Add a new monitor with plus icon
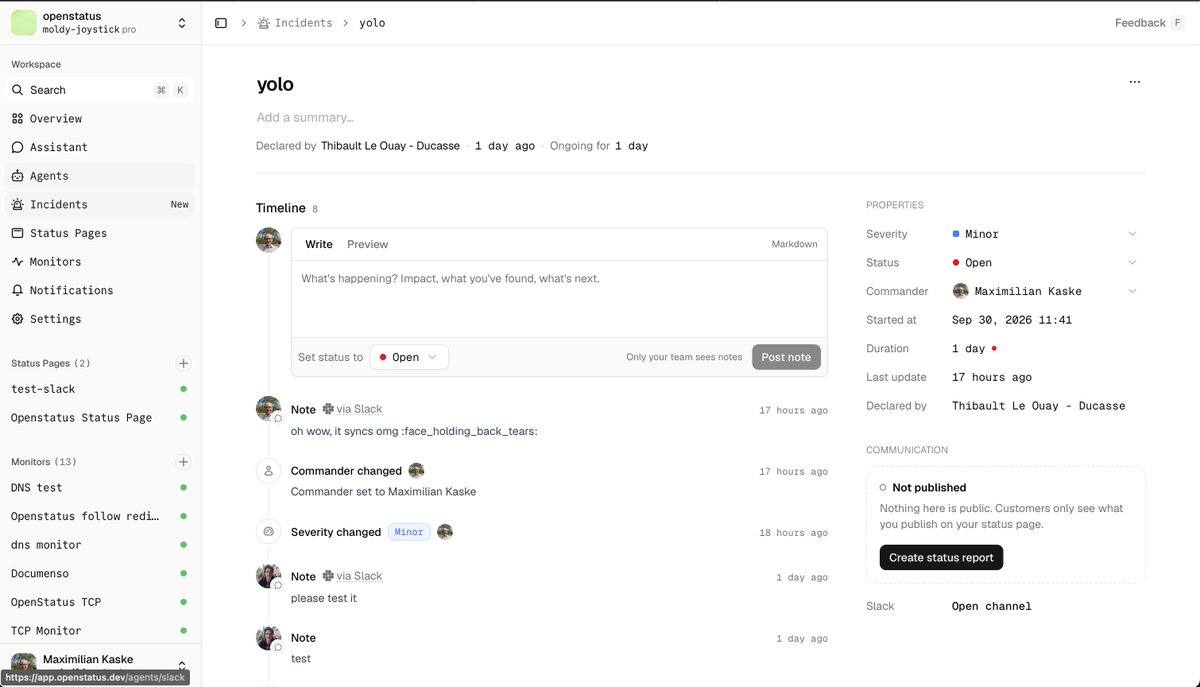 click(183, 462)
